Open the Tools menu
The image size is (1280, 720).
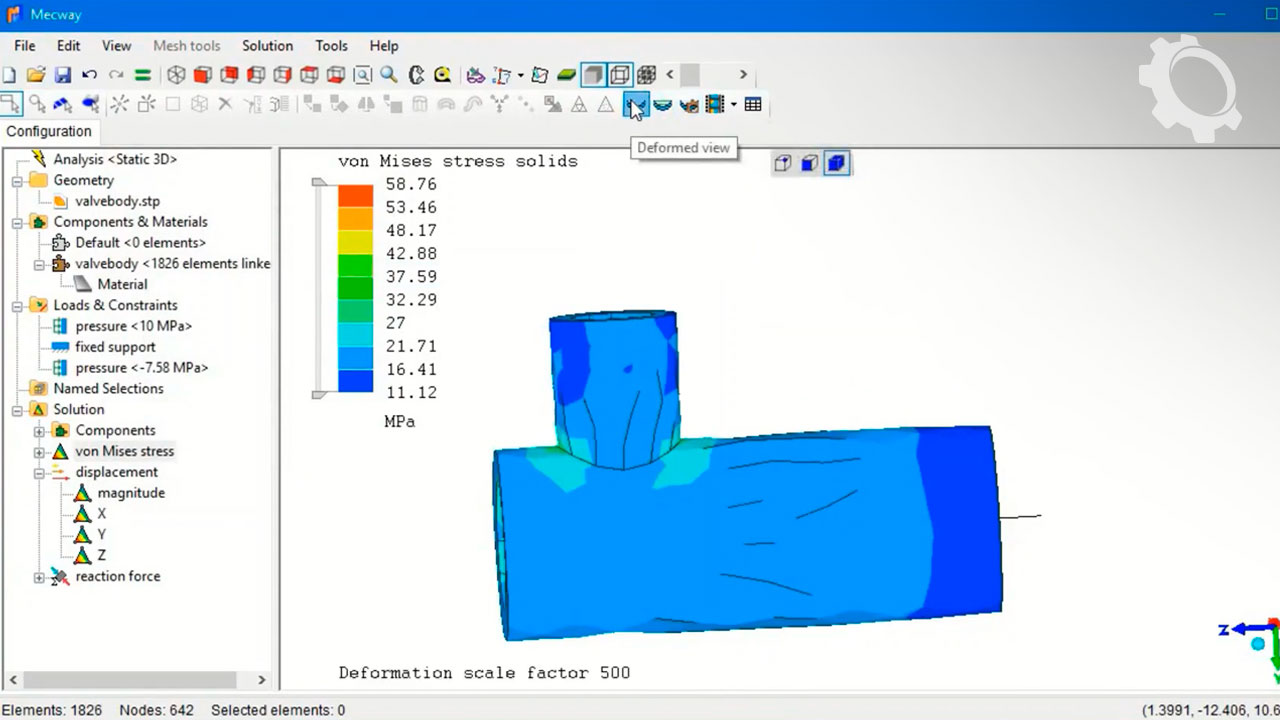click(x=331, y=46)
